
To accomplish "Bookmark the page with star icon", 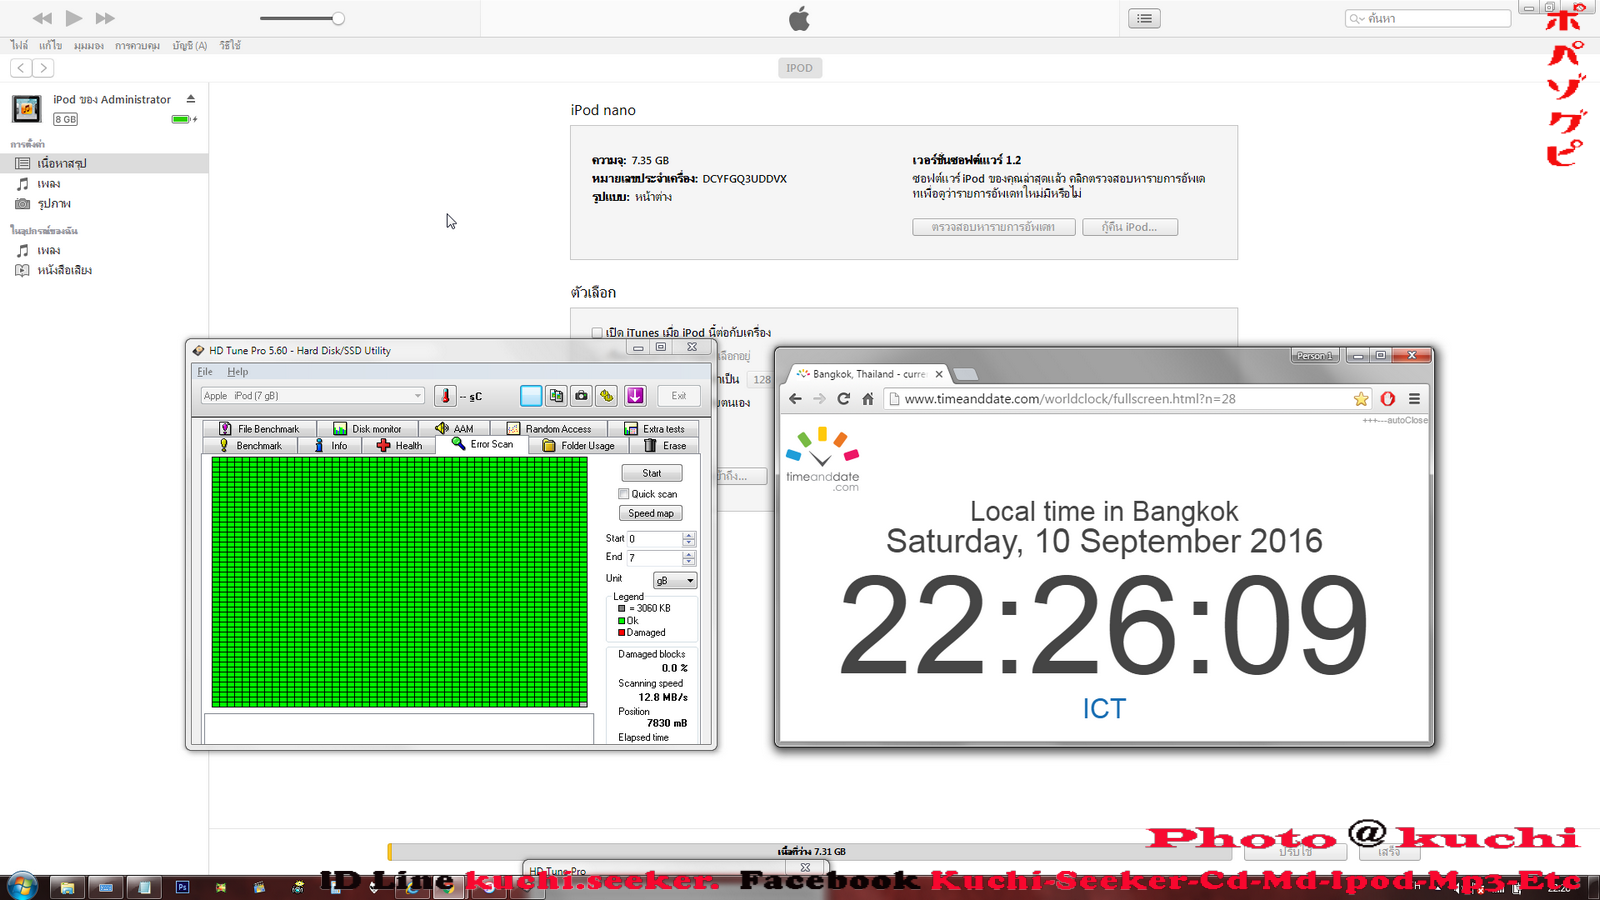I will [x=1361, y=399].
